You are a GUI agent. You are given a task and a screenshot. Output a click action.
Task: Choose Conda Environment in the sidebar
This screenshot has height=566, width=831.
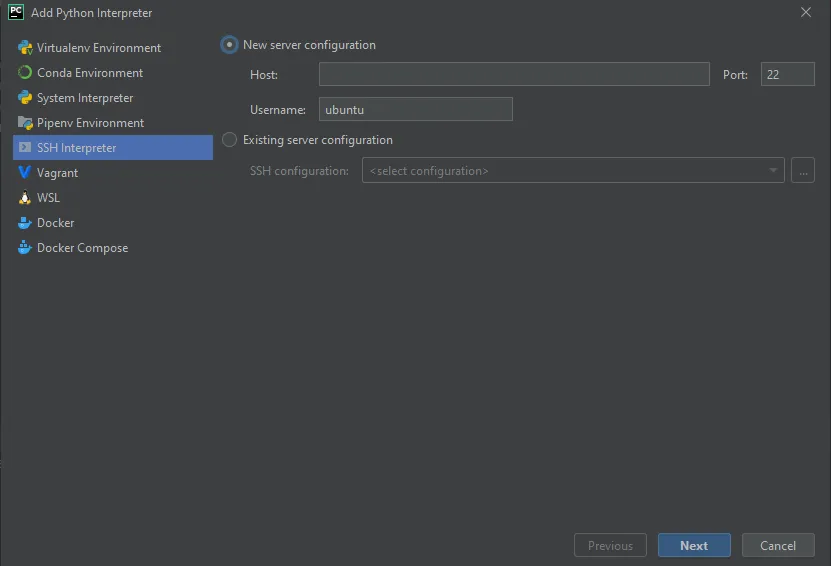pyautogui.click(x=113, y=73)
